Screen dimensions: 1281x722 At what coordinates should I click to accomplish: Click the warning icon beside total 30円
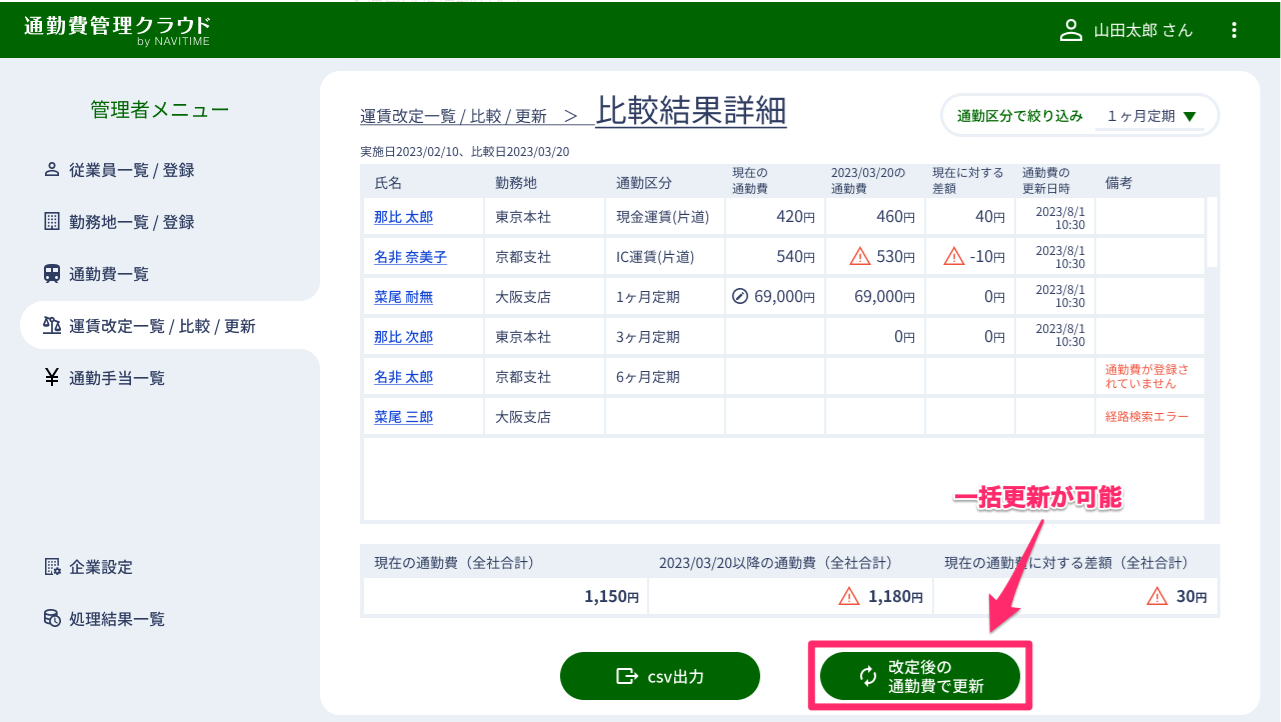(1157, 596)
